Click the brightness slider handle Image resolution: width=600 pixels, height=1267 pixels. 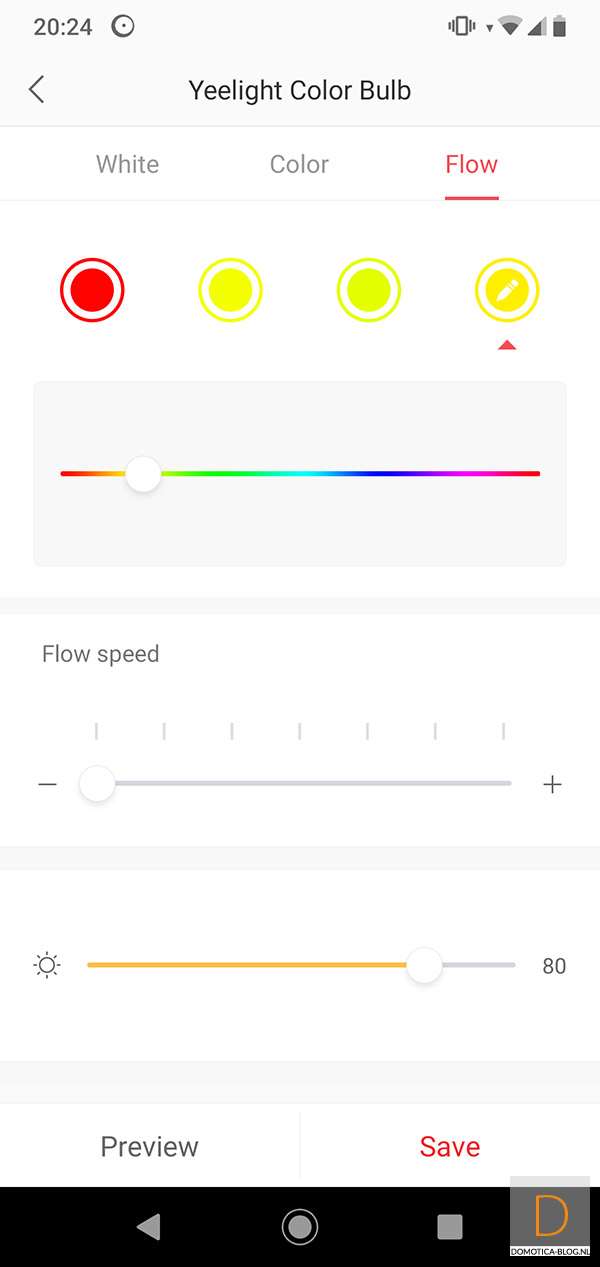425,965
